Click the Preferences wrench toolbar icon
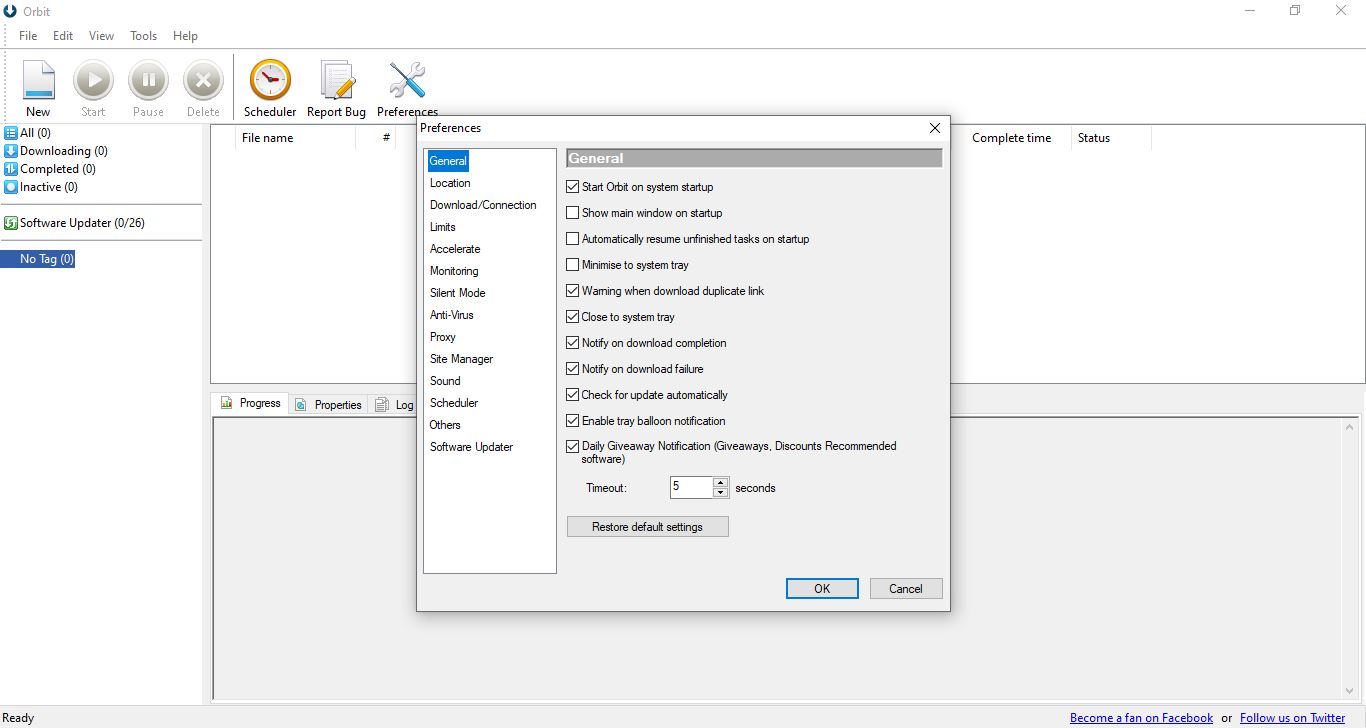 (x=407, y=80)
